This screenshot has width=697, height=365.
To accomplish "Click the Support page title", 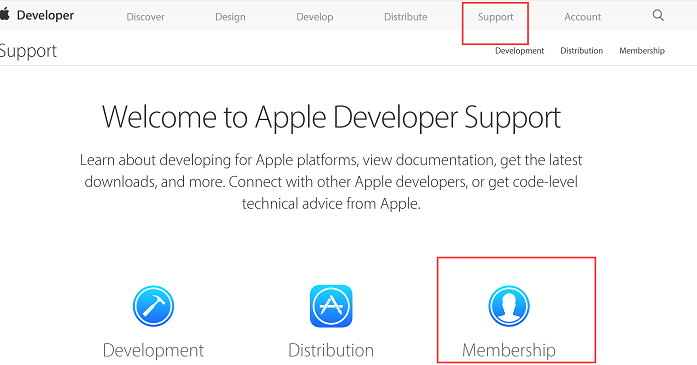I will pyautogui.click(x=28, y=52).
